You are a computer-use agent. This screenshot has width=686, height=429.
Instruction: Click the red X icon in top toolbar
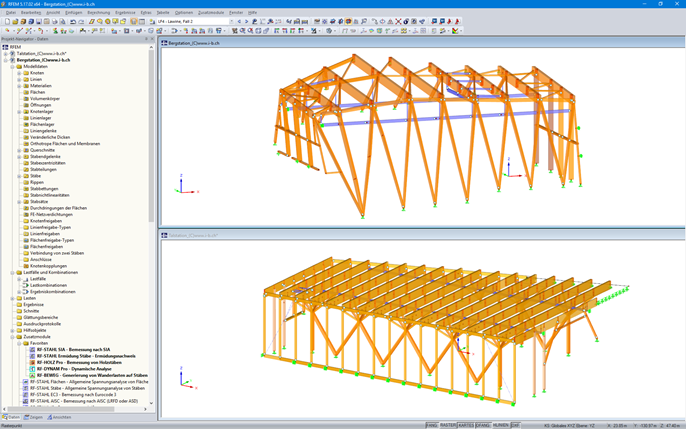[x=398, y=21]
